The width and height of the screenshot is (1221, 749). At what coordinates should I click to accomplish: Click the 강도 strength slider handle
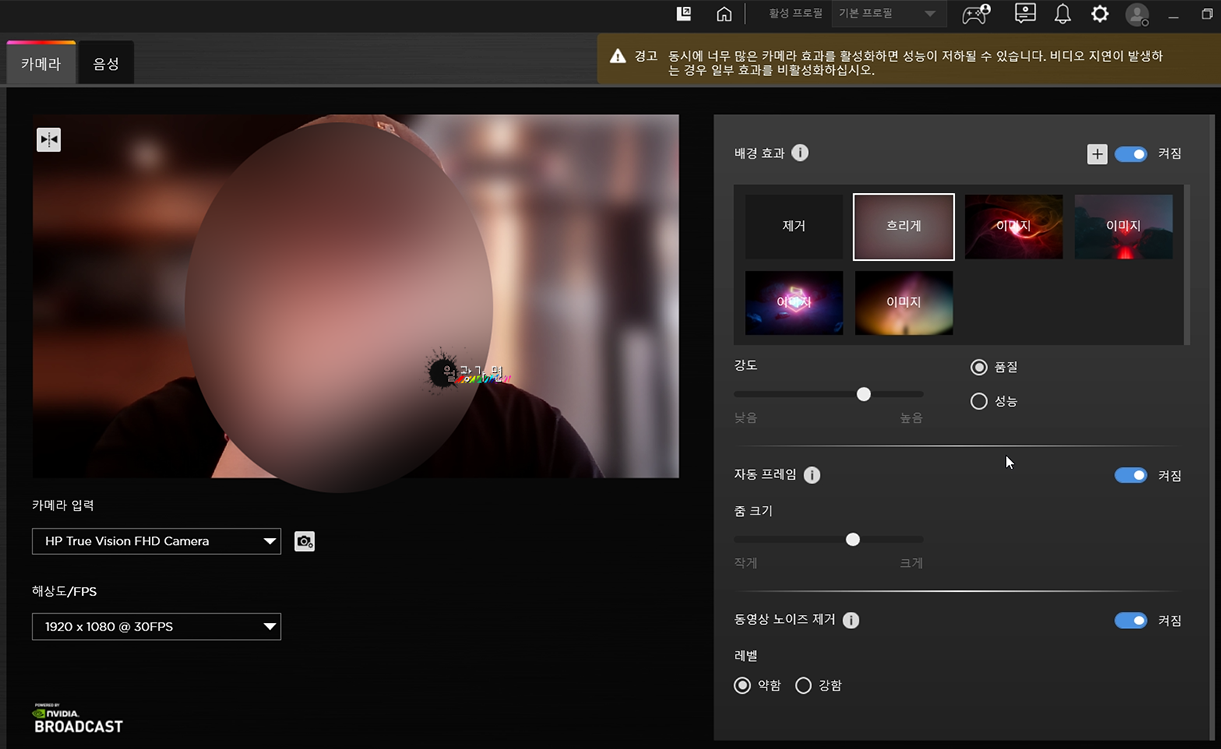(x=864, y=394)
